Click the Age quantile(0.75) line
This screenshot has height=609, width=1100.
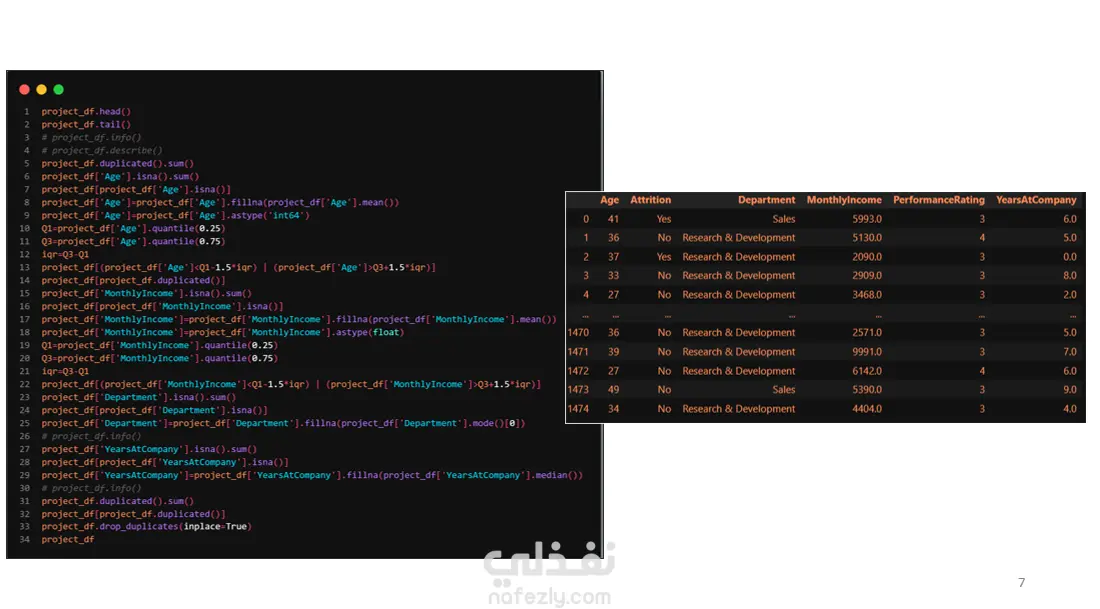click(133, 241)
